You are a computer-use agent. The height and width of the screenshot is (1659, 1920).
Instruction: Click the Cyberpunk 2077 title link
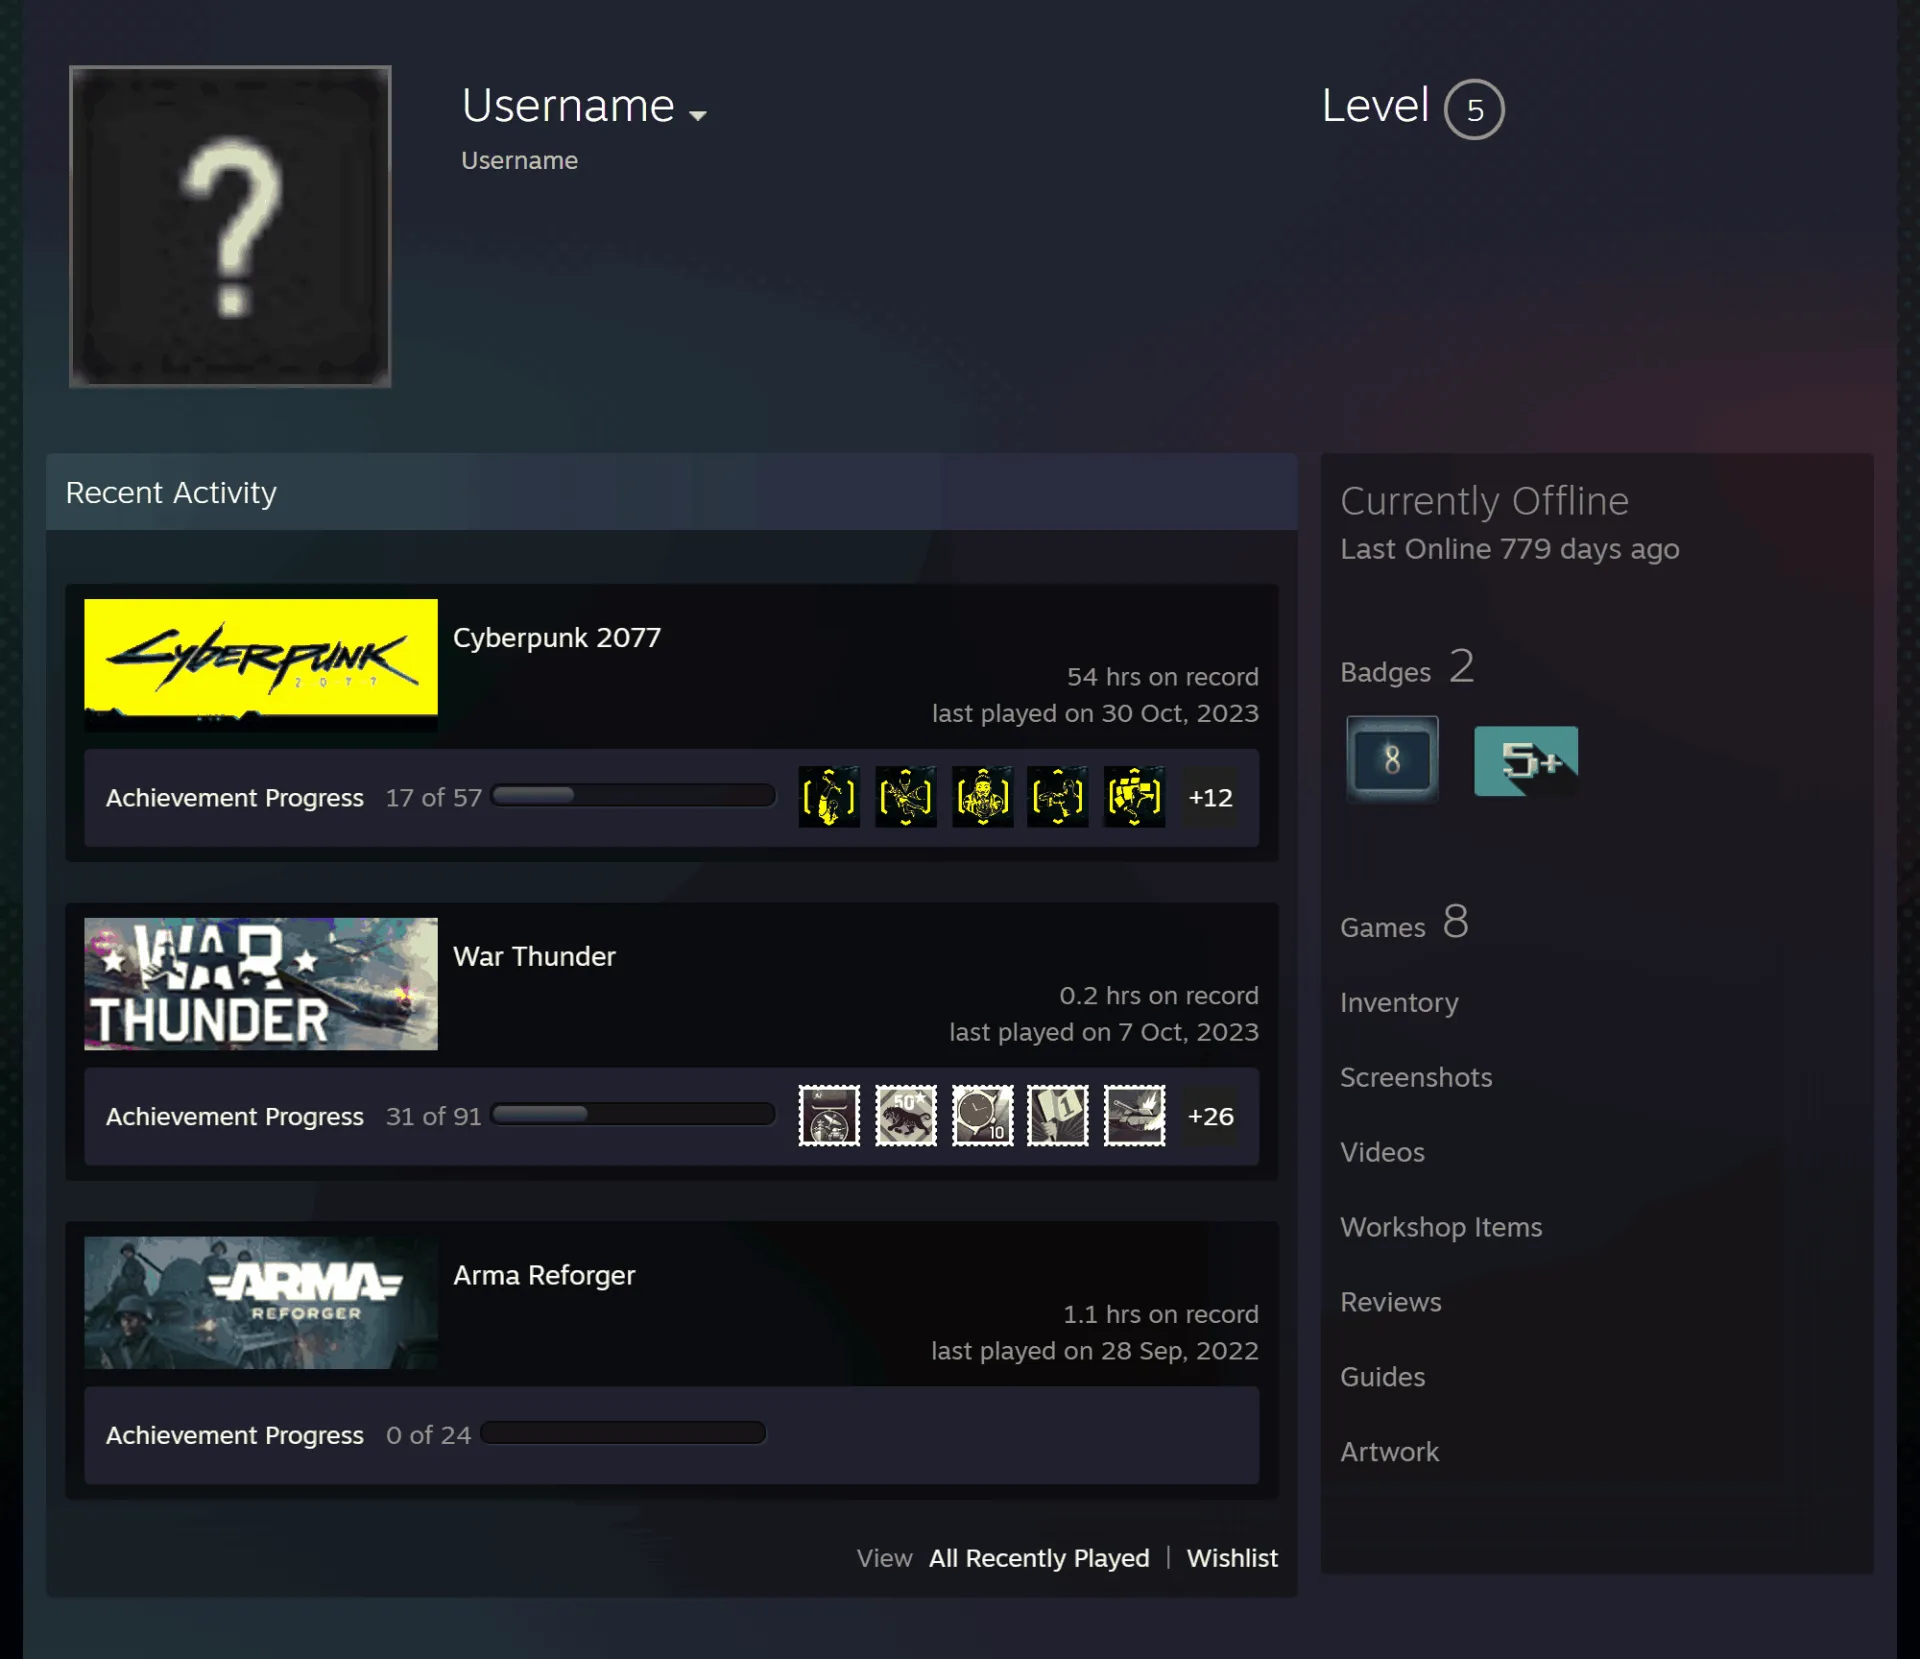tap(557, 637)
